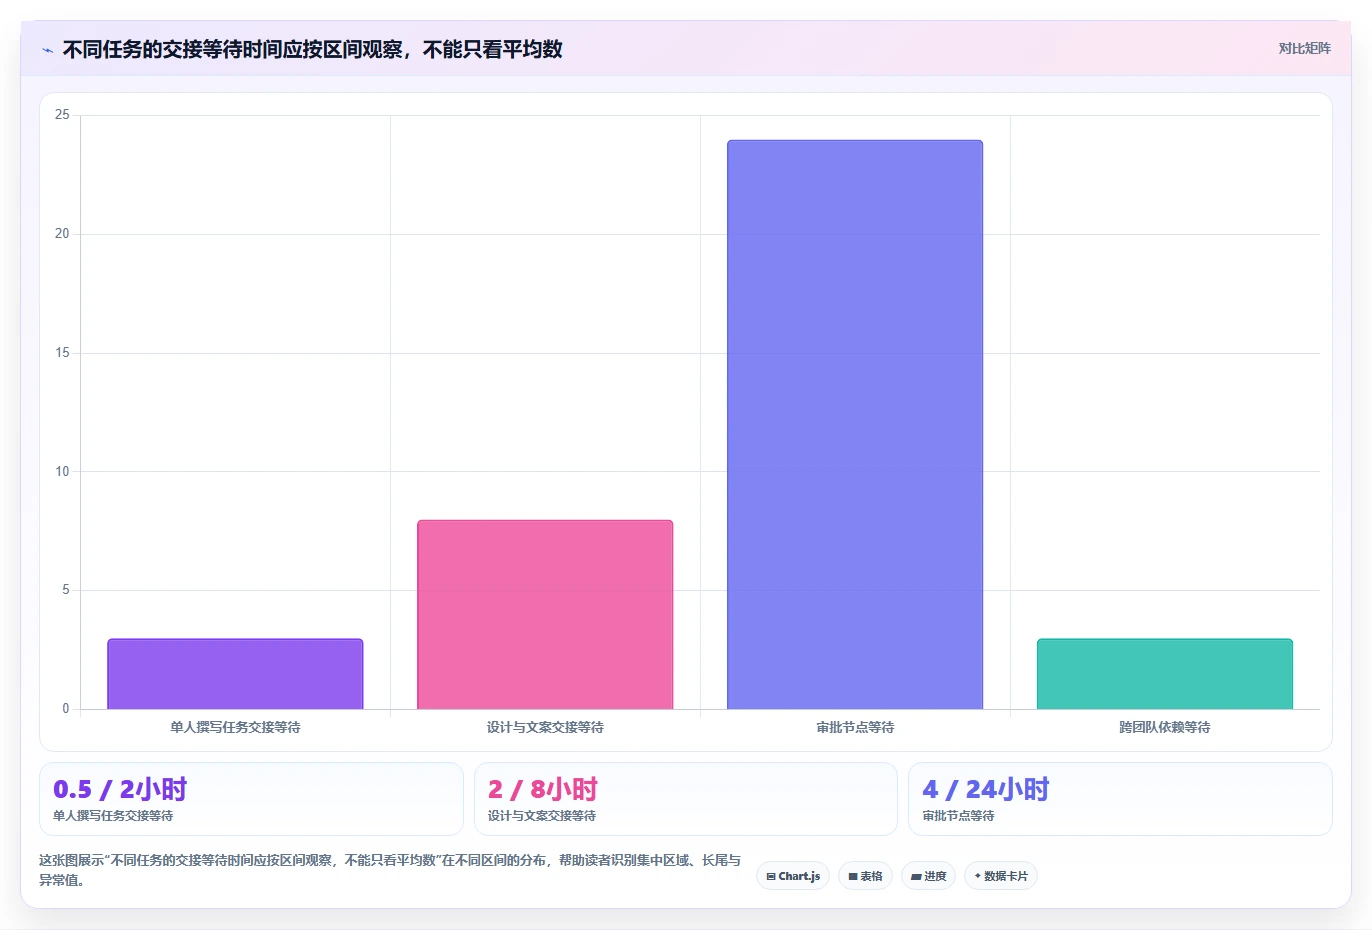
Task: Click the y-axis value 0
Action: point(66,709)
